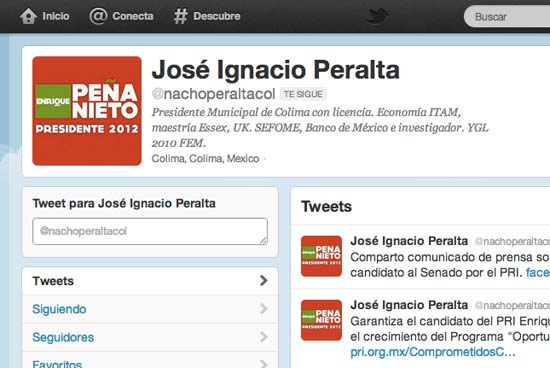Image resolution: width=550 pixels, height=368 pixels.
Task: Open the Seguidores list
Action: coord(150,337)
